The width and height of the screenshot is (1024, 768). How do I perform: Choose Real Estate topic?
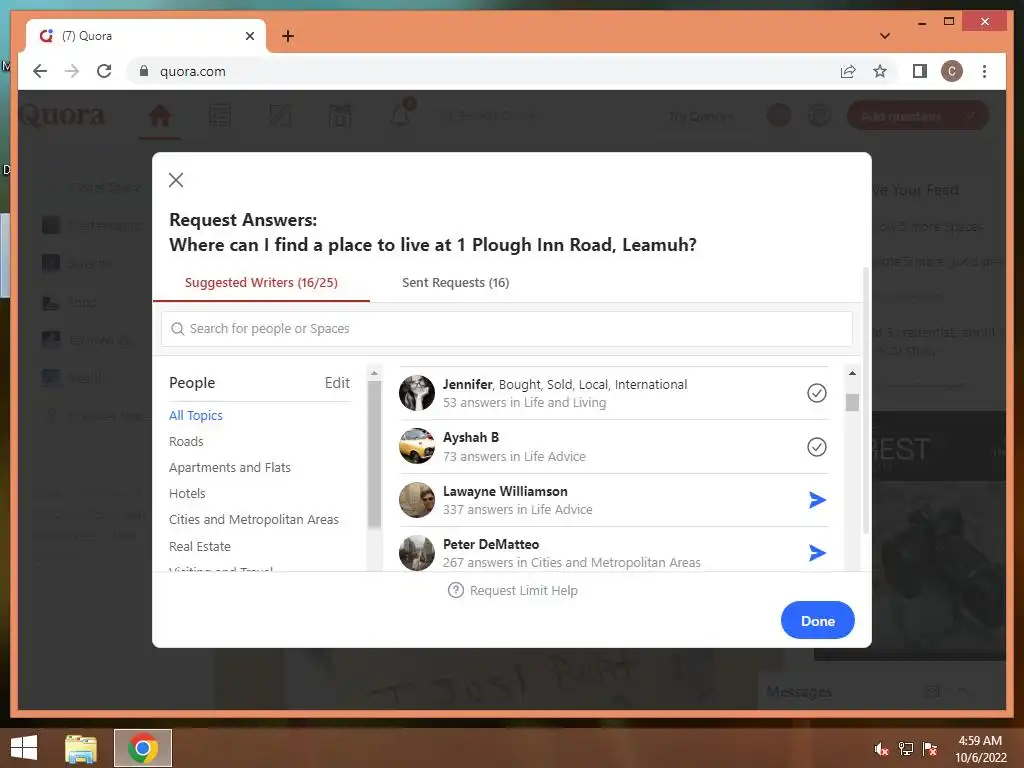200,547
